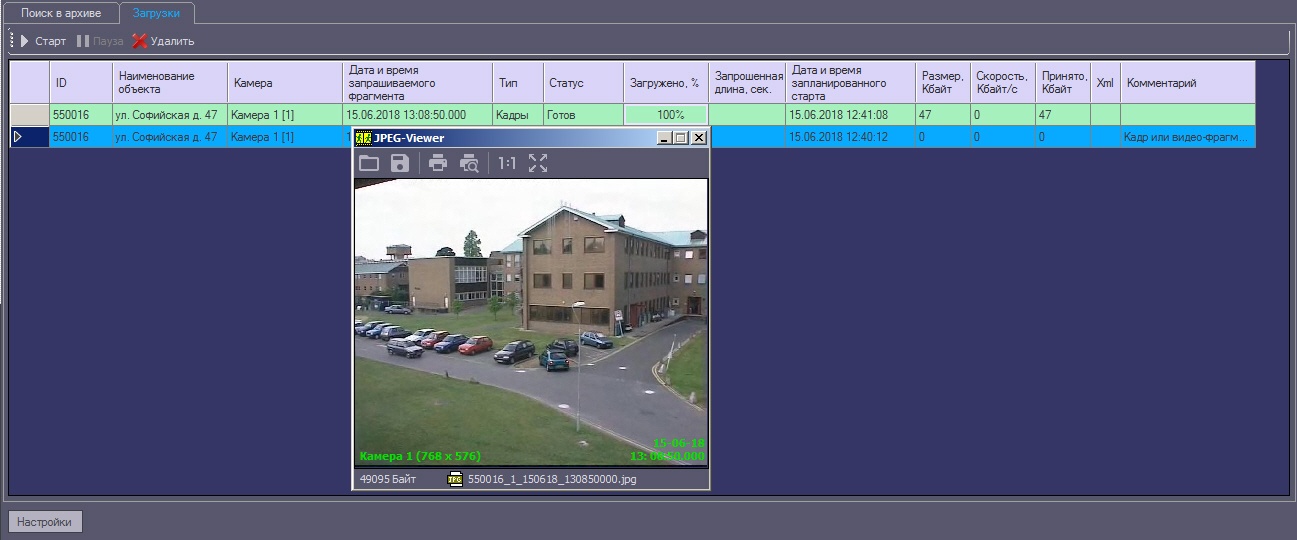Open print preview in JPEG-Viewer

click(x=469, y=164)
